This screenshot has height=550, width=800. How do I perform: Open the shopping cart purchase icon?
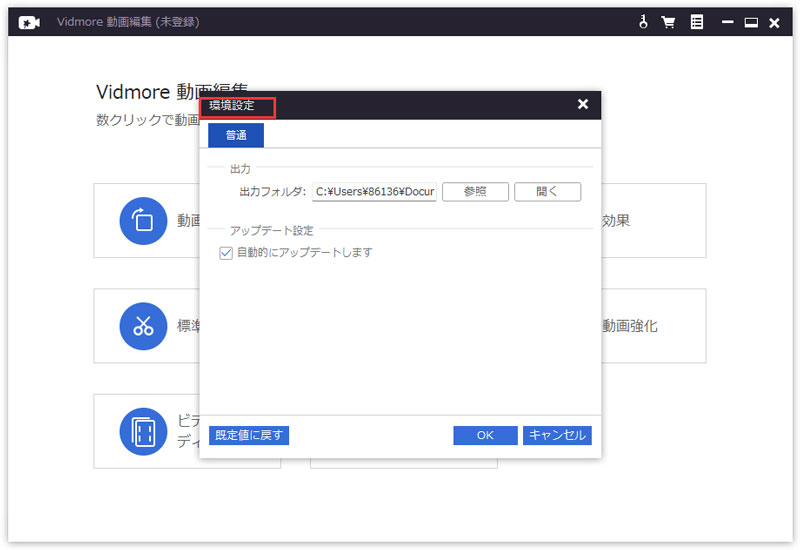click(668, 22)
